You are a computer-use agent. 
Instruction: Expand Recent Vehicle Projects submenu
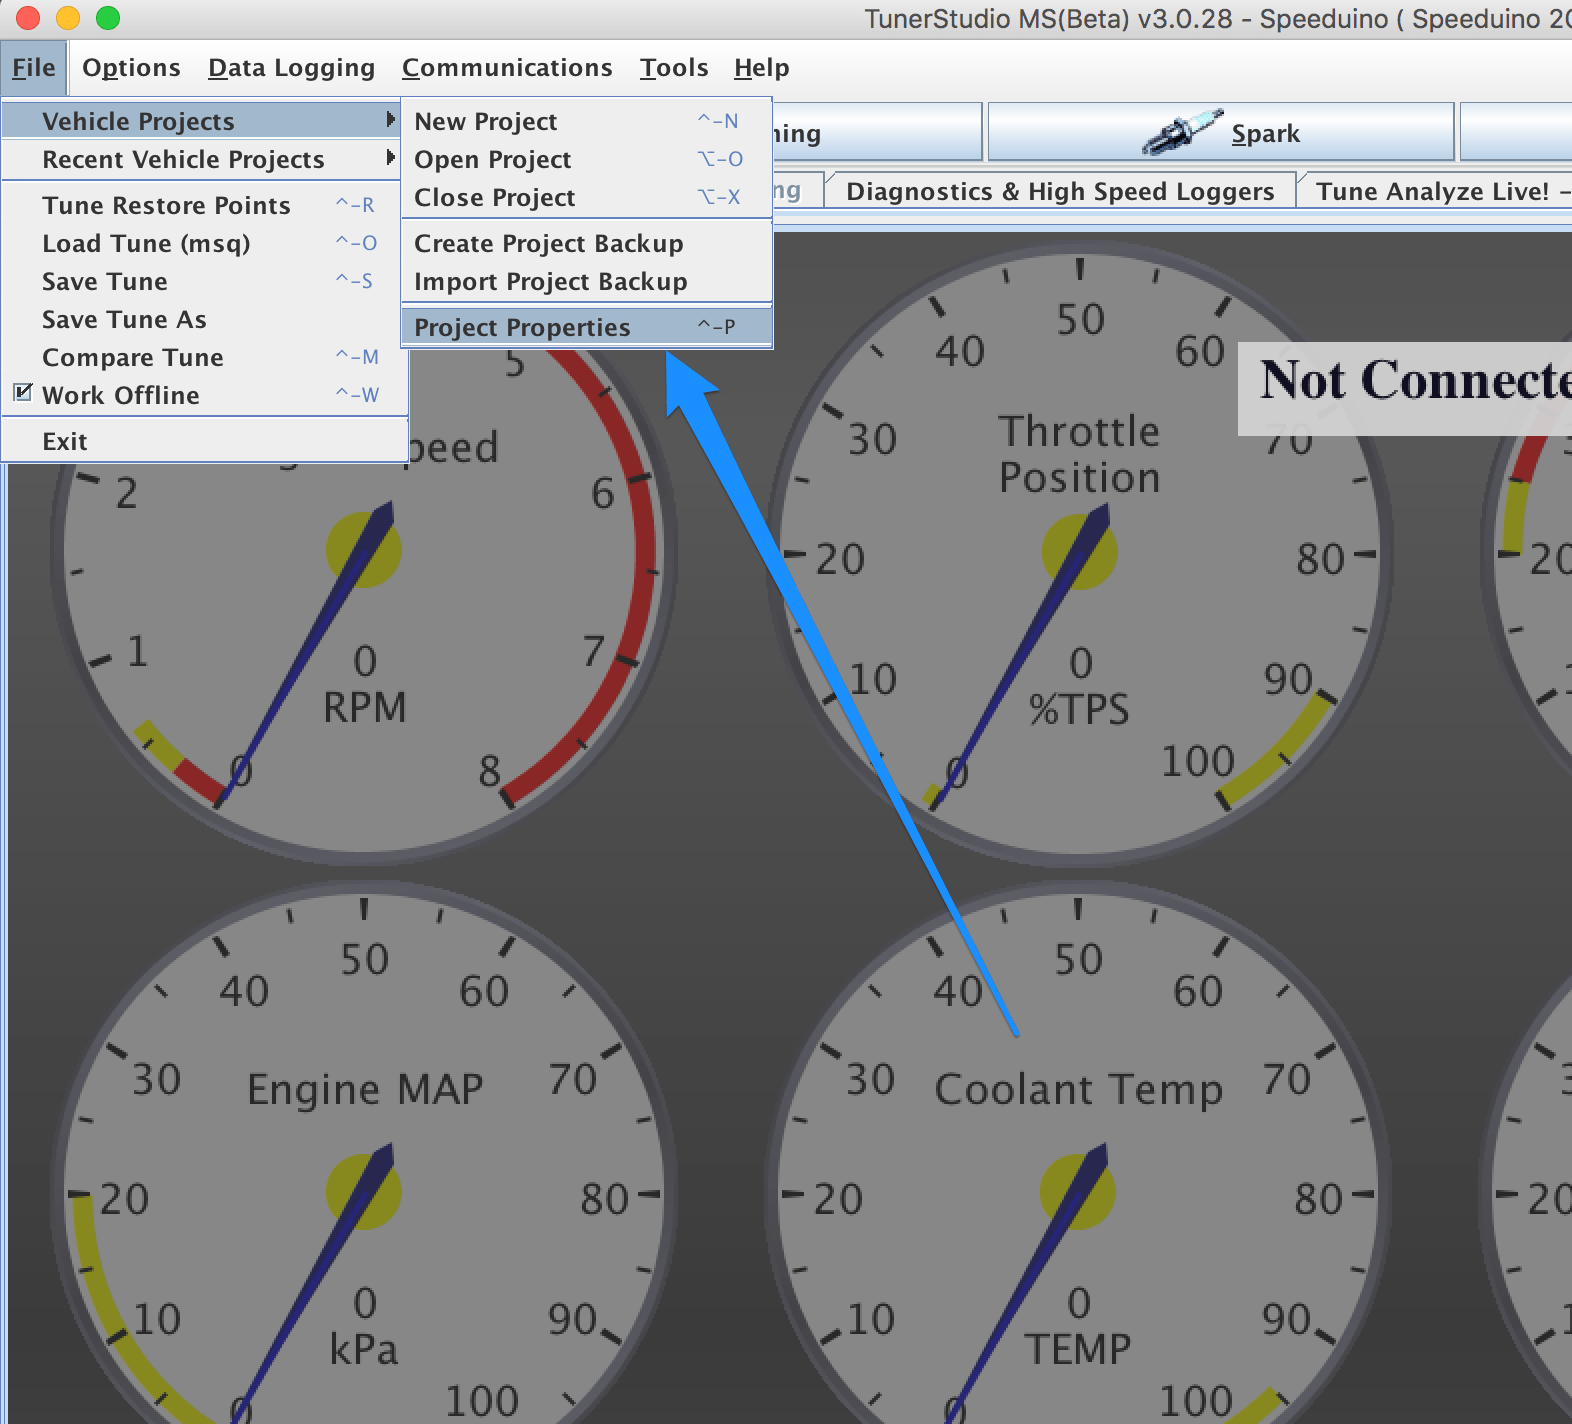click(x=202, y=159)
